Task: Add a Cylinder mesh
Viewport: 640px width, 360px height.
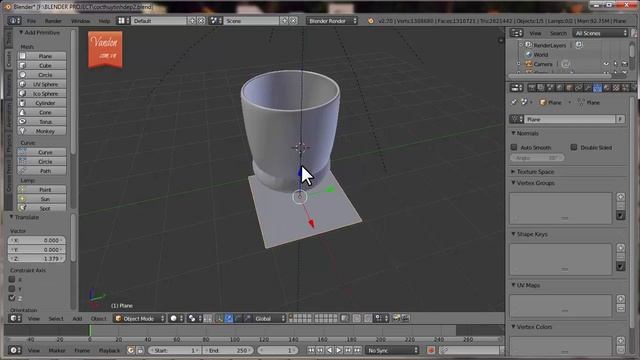Action: pyautogui.click(x=42, y=103)
